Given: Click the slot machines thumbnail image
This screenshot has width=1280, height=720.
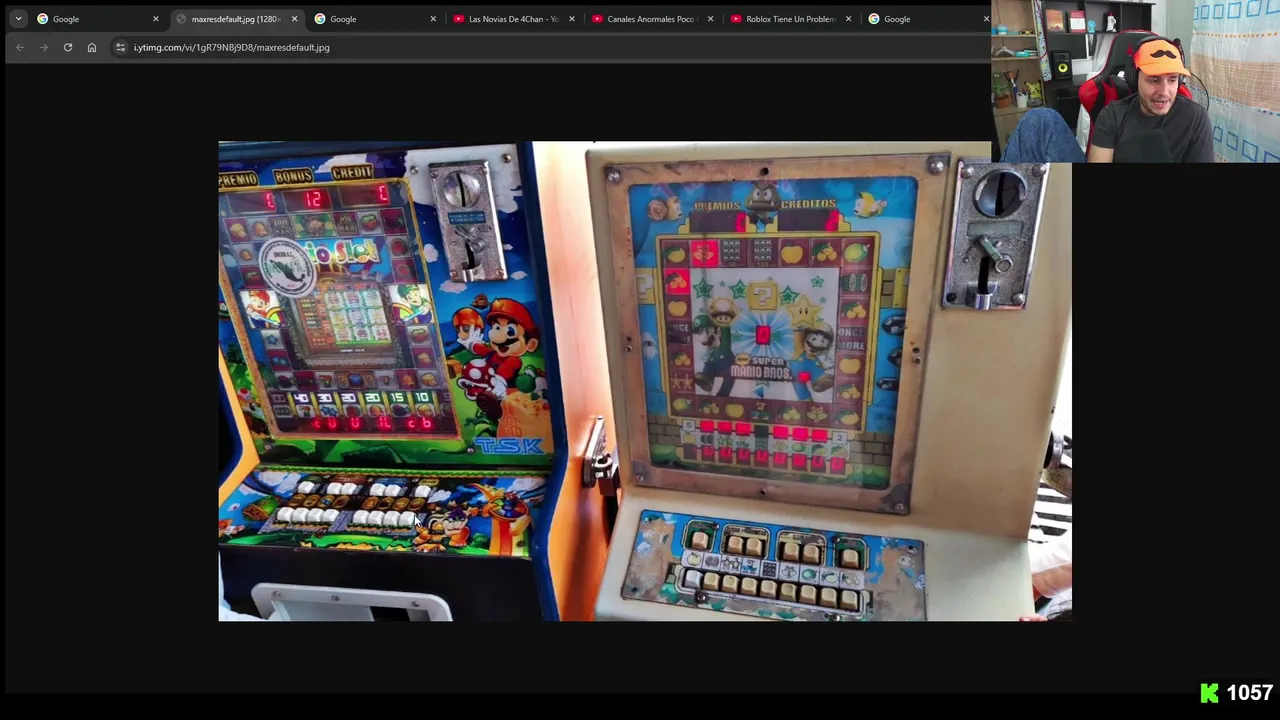Looking at the screenshot, I should [x=645, y=381].
